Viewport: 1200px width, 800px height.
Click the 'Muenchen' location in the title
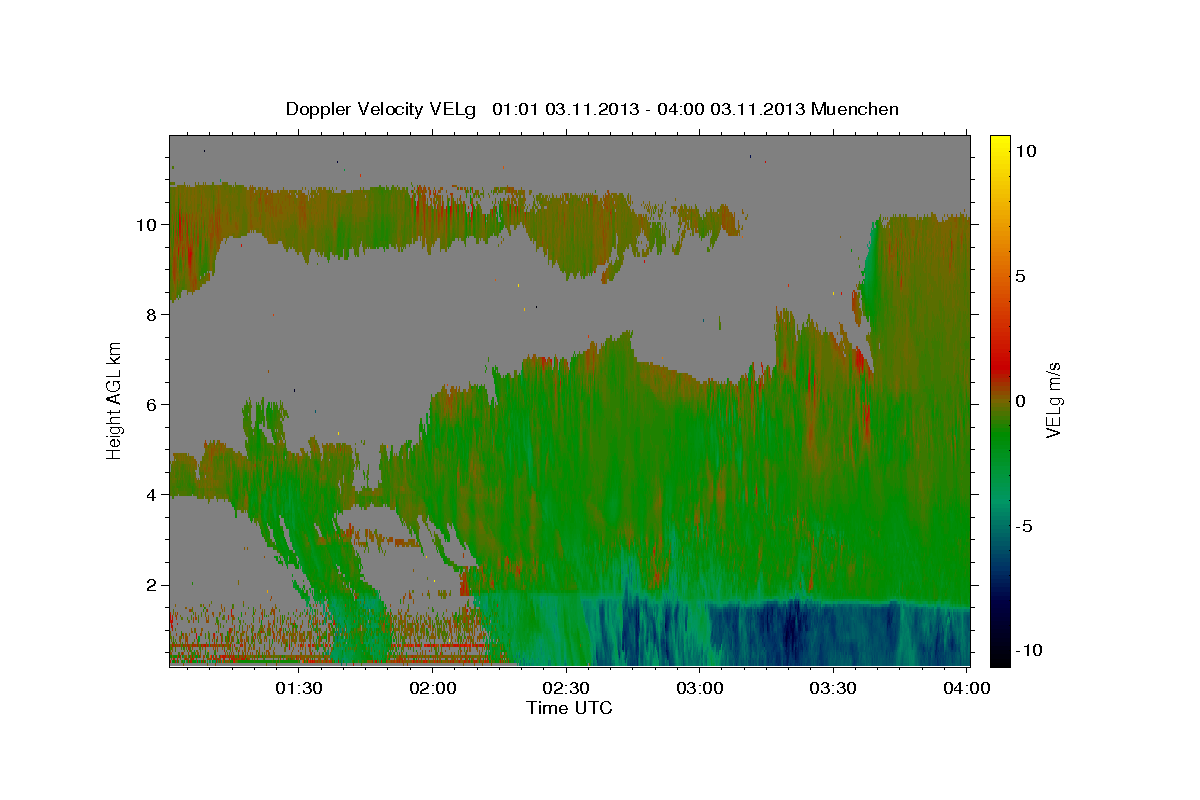(853, 109)
